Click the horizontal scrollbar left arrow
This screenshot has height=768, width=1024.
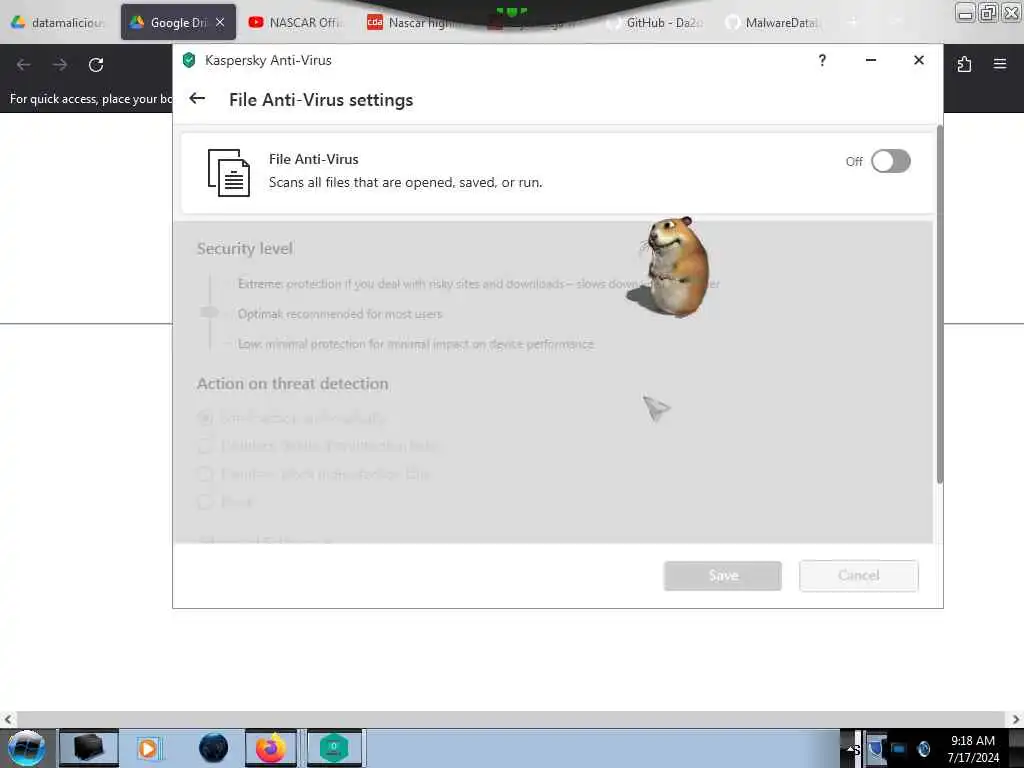pos(8,719)
